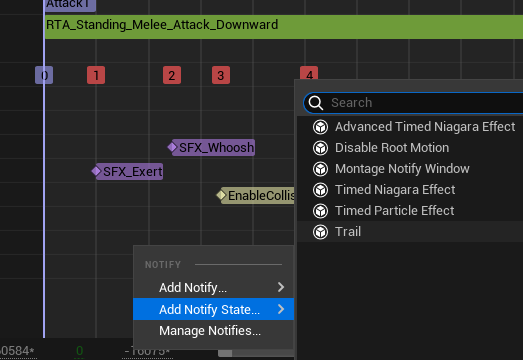Open Manage Notifies... menu entry
523x360 pixels.
[x=213, y=331]
